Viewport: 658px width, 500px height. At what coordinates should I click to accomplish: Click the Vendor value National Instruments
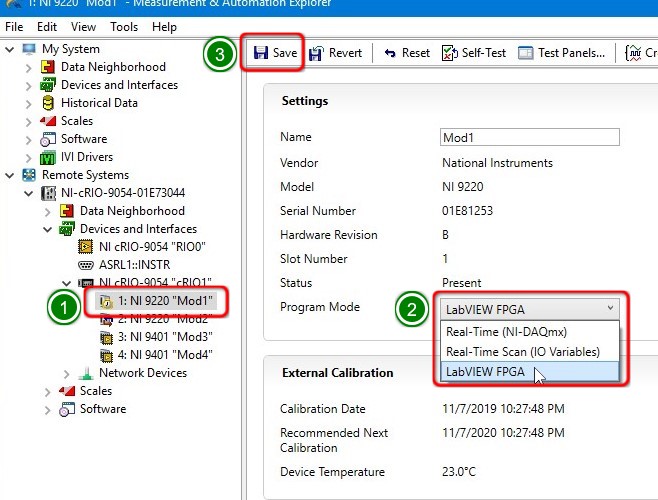click(x=497, y=163)
